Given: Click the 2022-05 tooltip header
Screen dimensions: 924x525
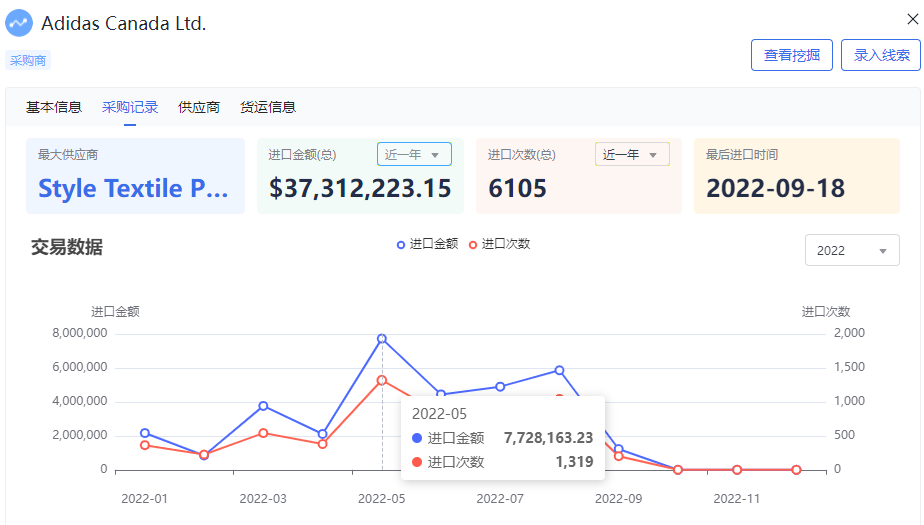Looking at the screenshot, I should pos(439,414).
